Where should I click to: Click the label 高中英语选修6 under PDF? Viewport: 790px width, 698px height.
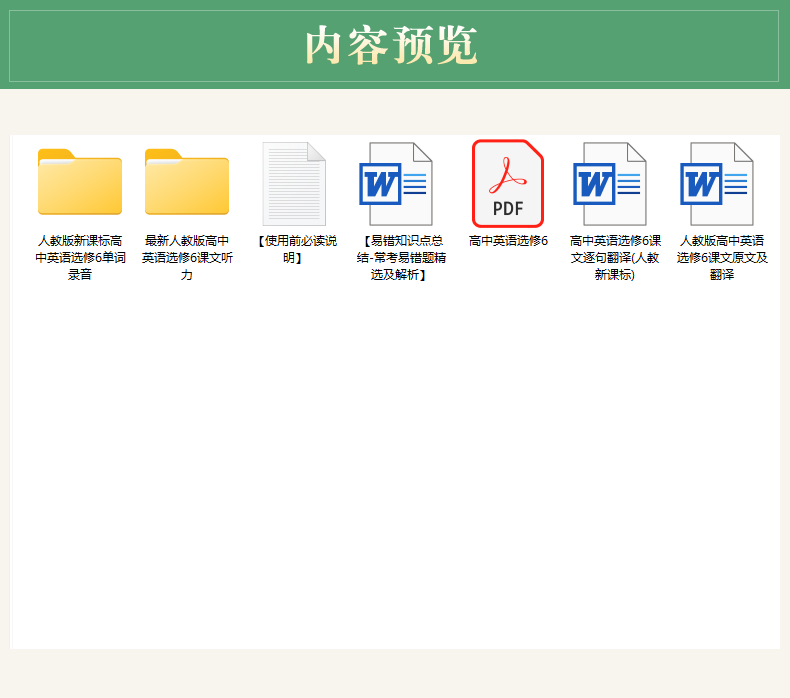coord(508,241)
